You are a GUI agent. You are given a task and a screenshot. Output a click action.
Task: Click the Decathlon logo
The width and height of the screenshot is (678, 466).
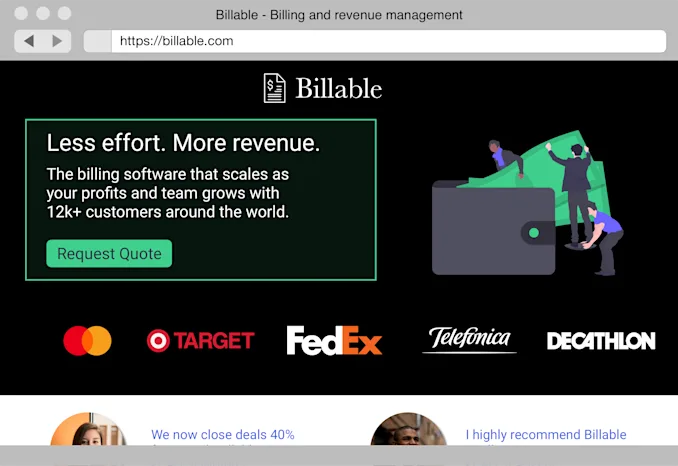pyautogui.click(x=601, y=341)
